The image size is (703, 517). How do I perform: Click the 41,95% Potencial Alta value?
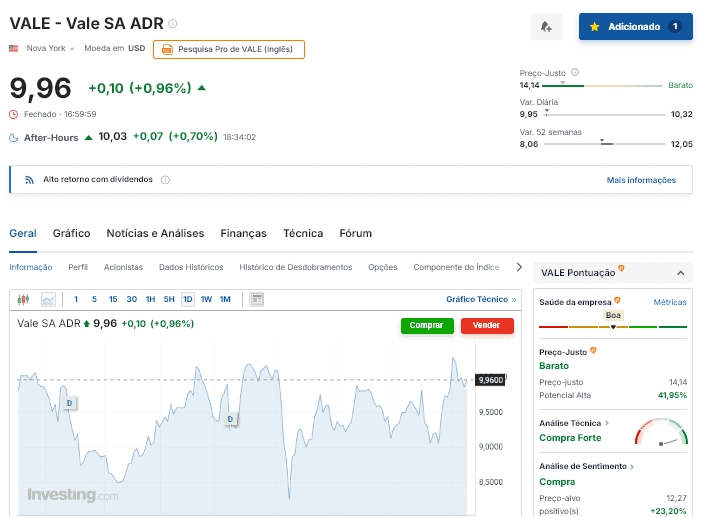point(672,395)
